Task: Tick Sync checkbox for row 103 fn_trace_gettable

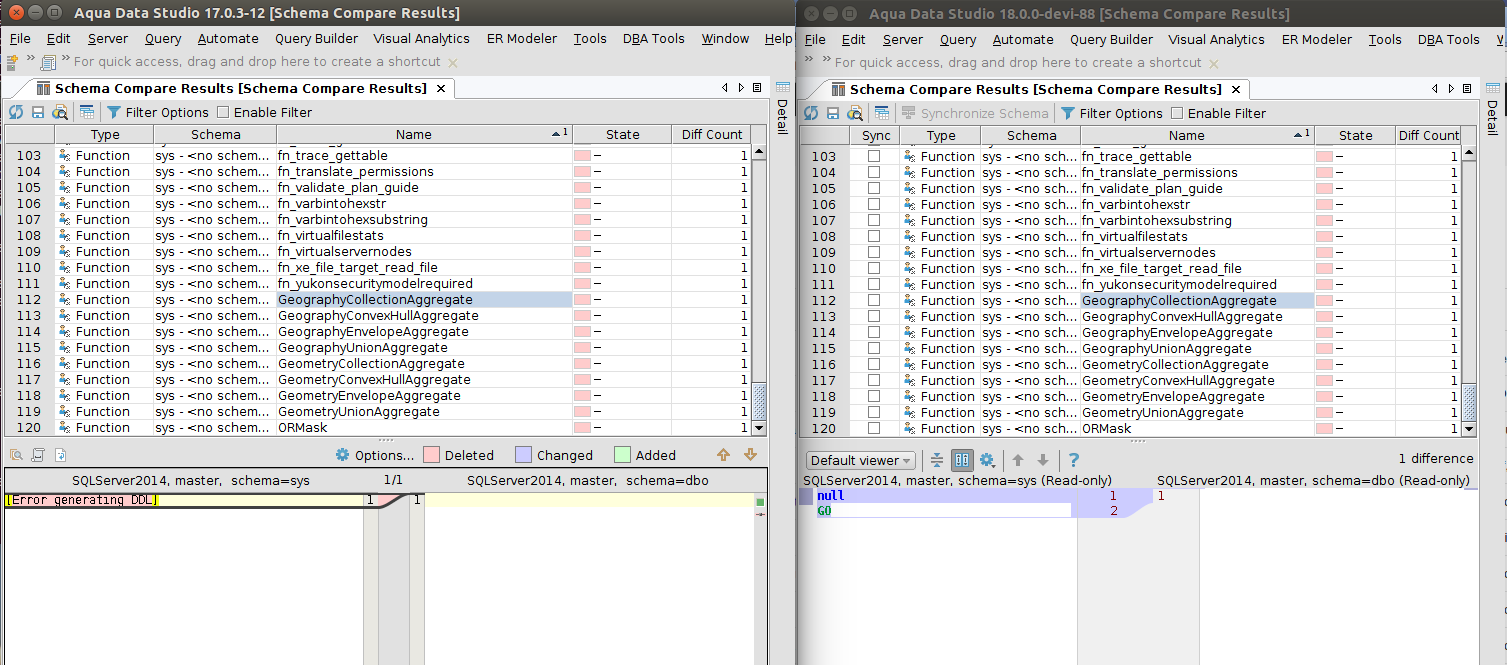Action: (874, 156)
